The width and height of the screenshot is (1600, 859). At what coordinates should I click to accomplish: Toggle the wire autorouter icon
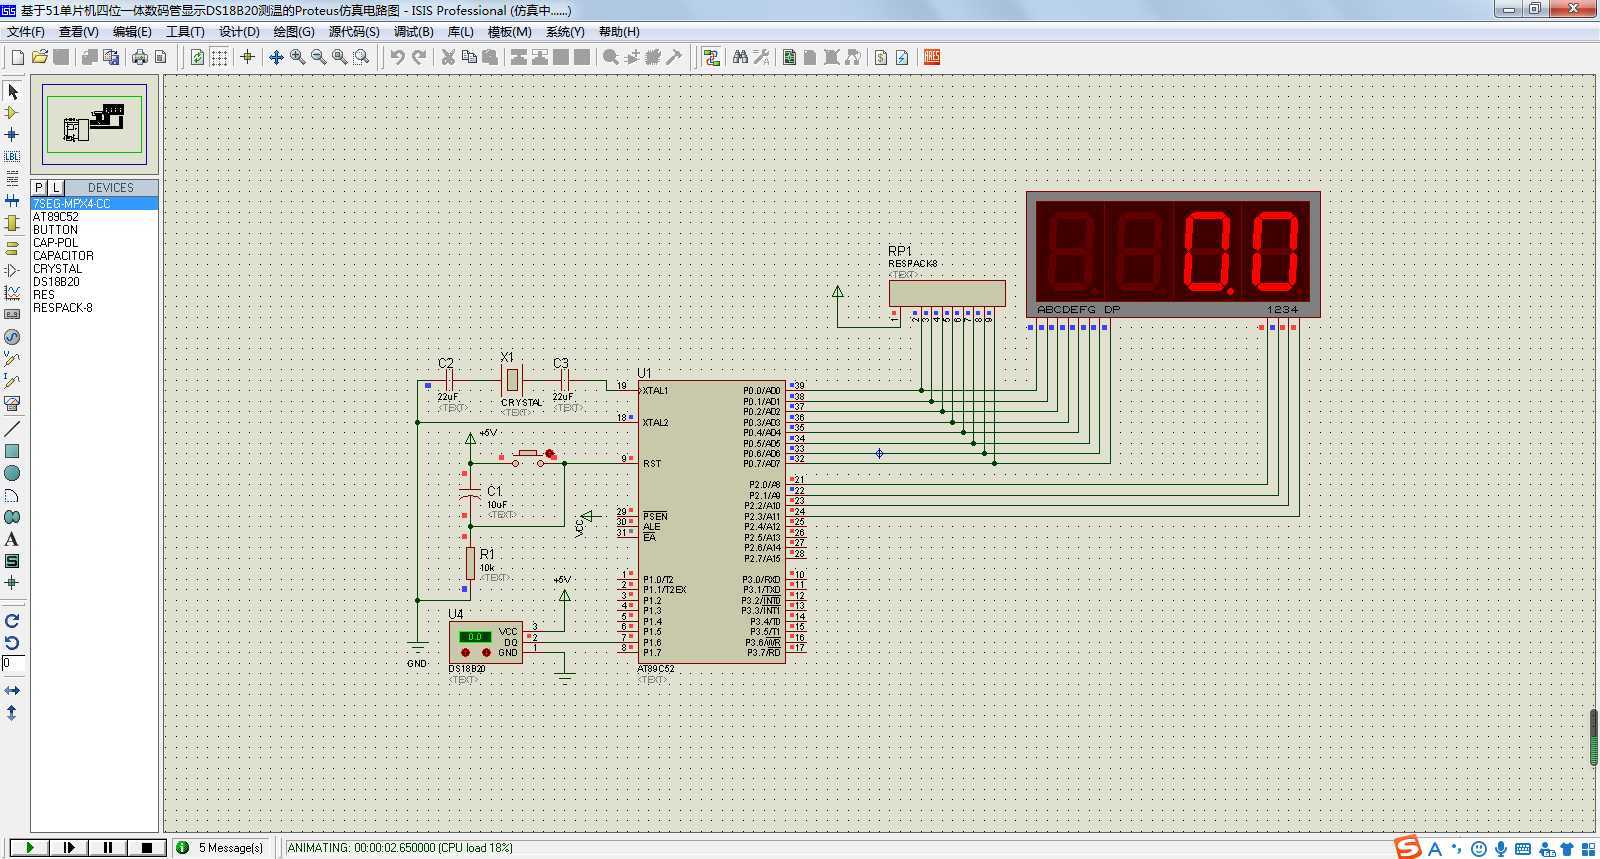click(711, 57)
